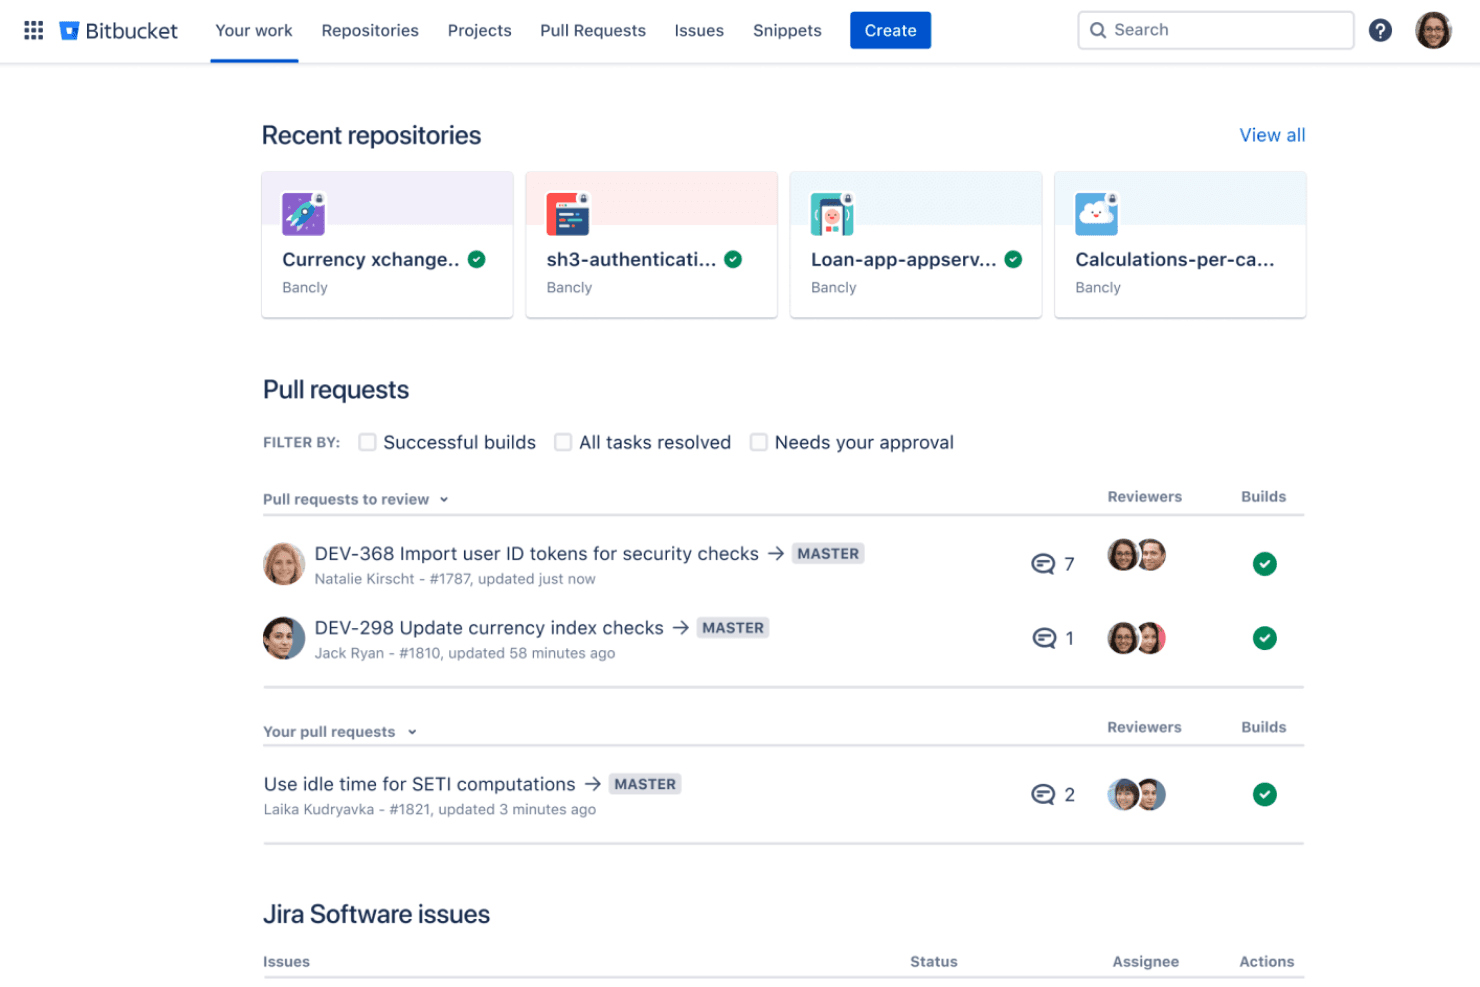Click reviewer avatars for the DEV-368 row

click(1137, 554)
